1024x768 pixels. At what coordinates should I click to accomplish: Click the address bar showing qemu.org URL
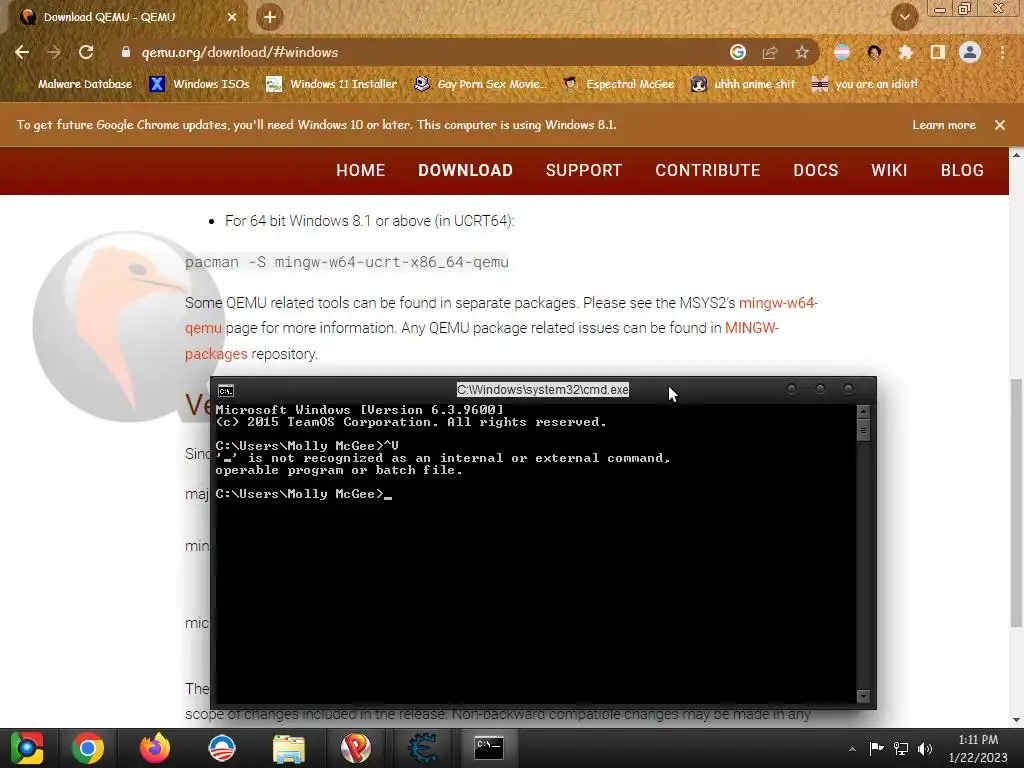[418, 52]
